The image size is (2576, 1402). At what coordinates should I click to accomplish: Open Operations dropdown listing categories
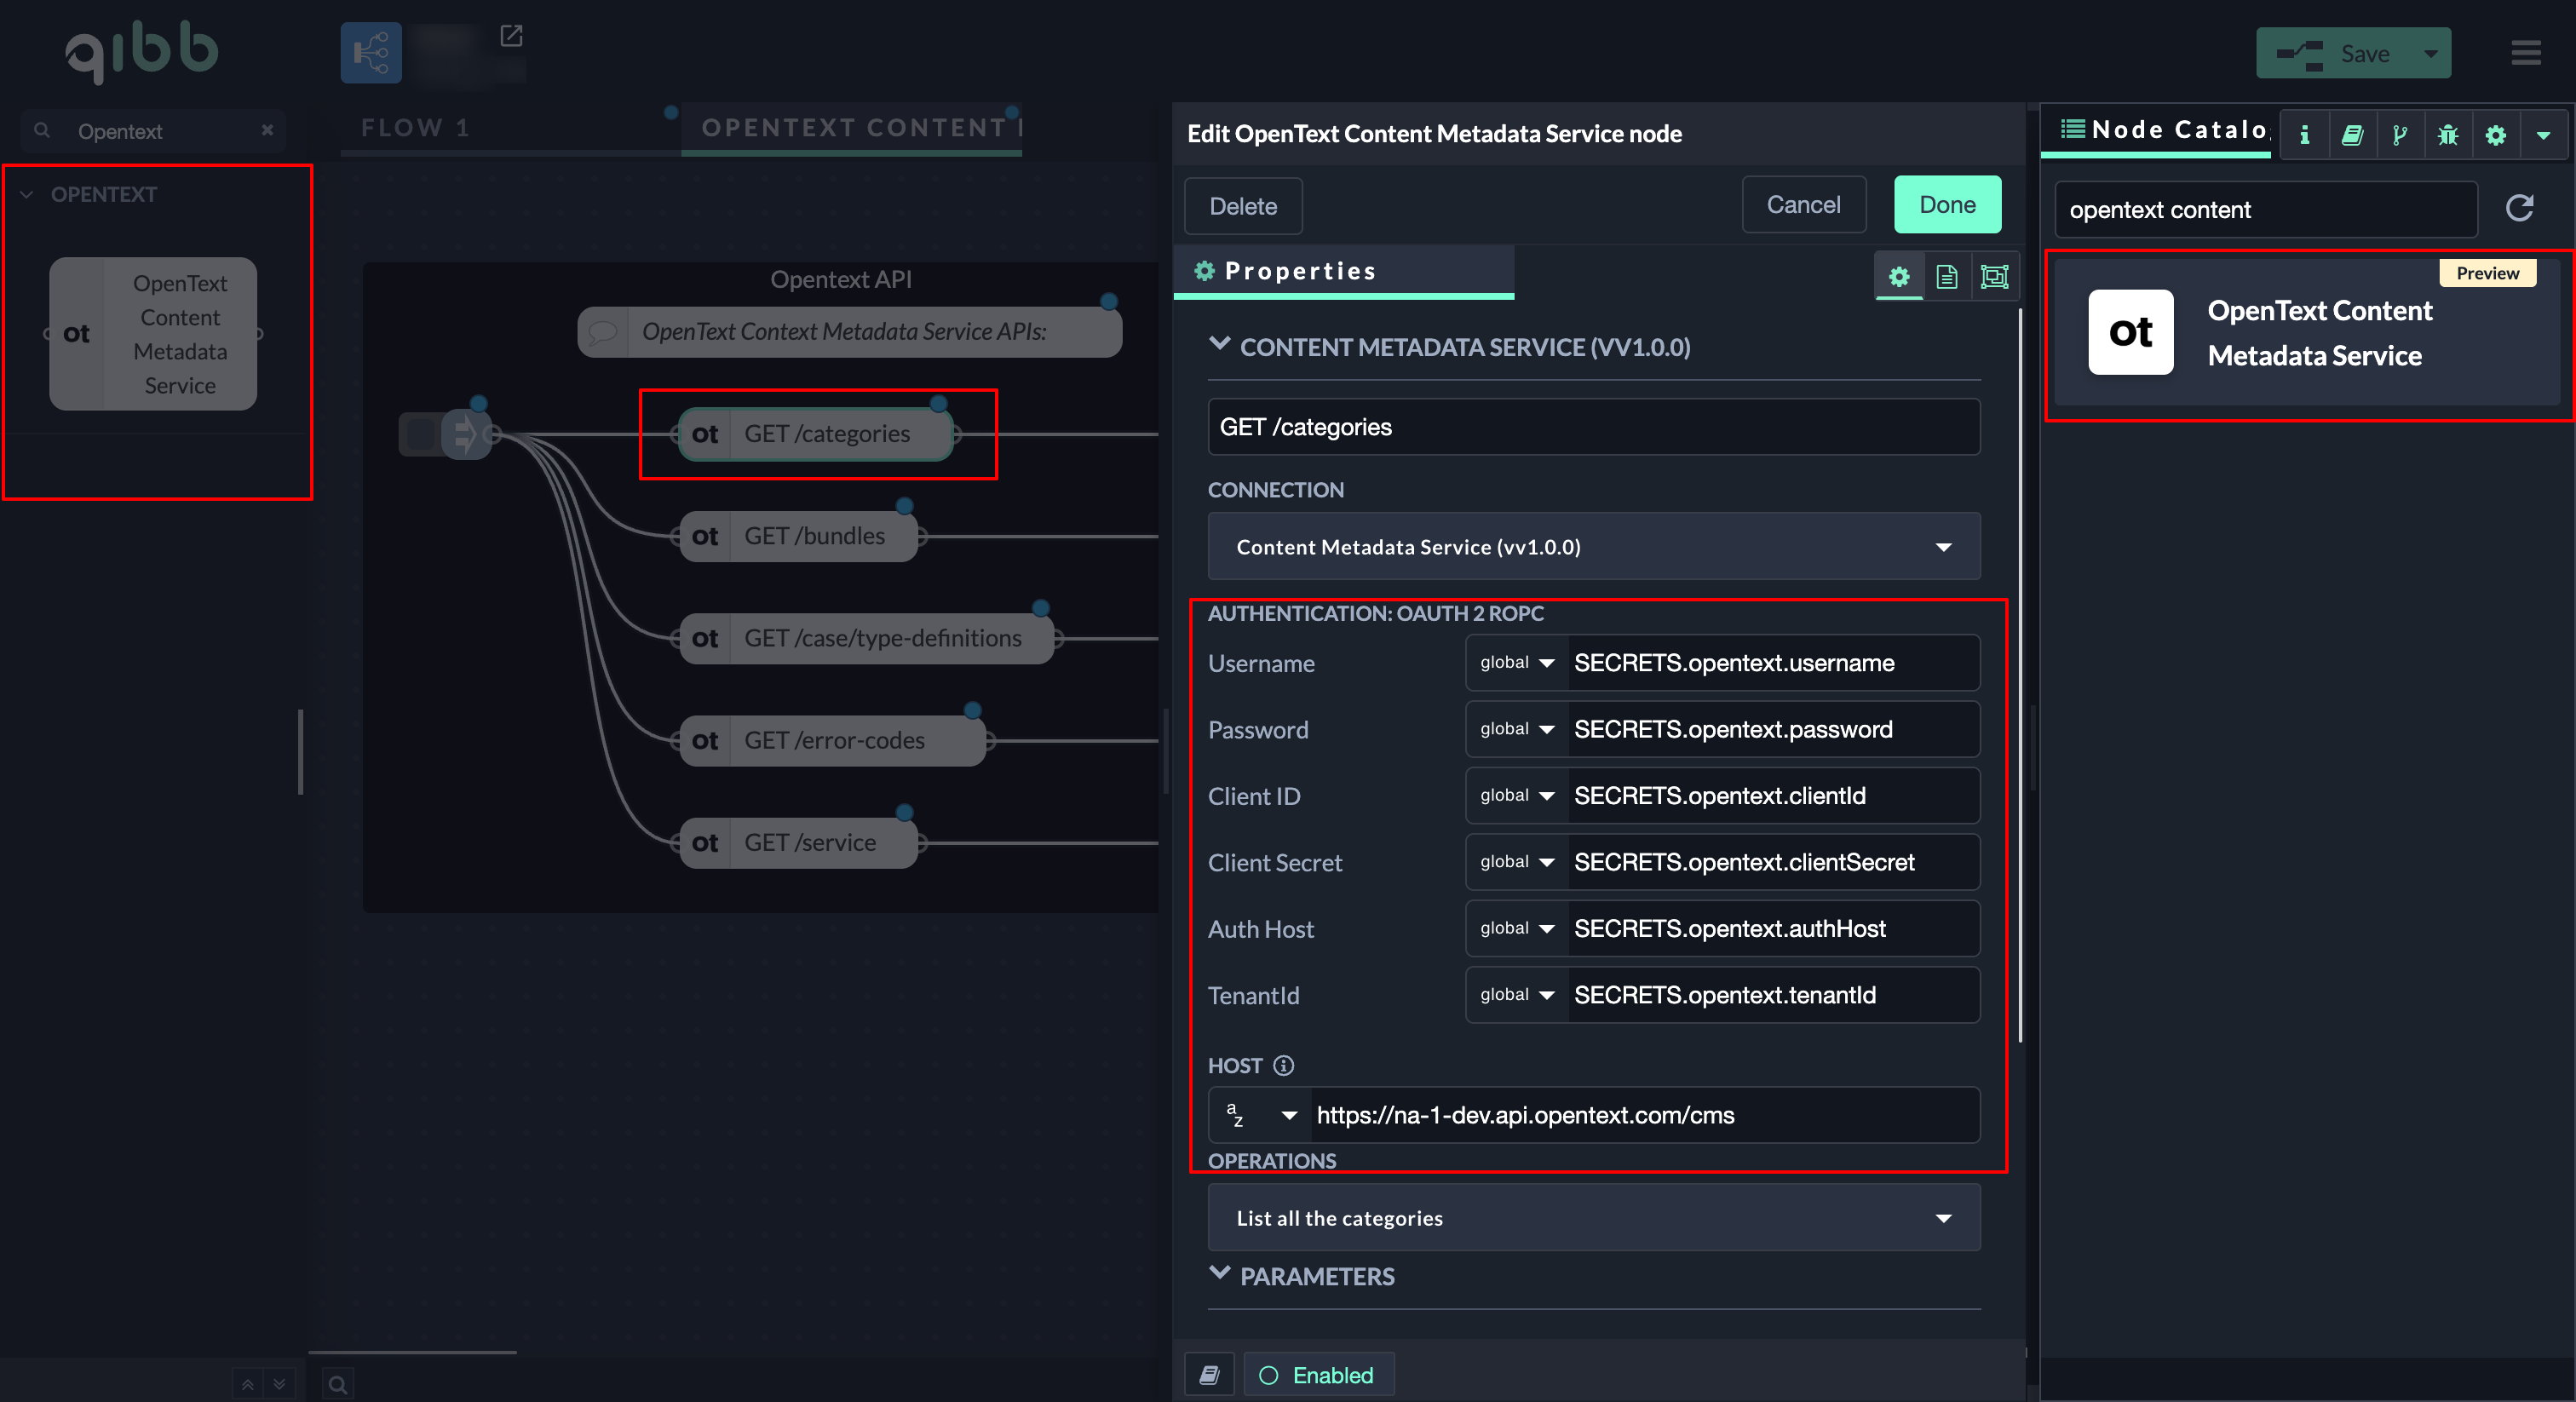1593,1218
